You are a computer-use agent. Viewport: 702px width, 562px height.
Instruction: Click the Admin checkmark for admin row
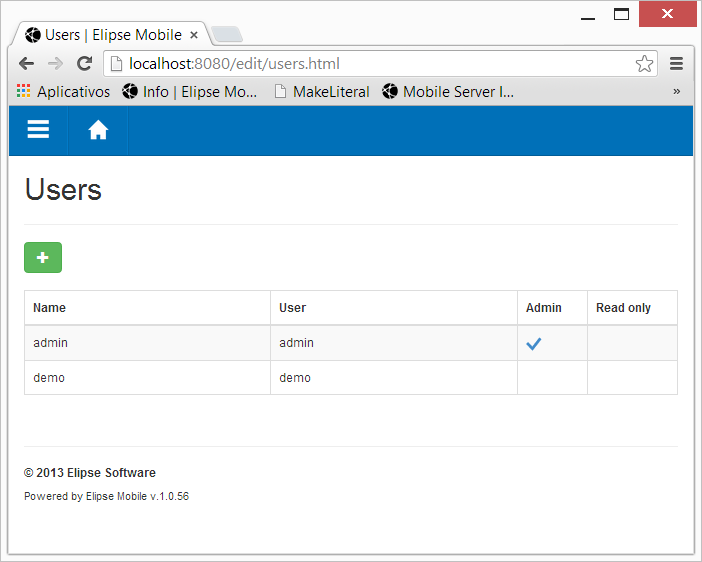click(534, 343)
